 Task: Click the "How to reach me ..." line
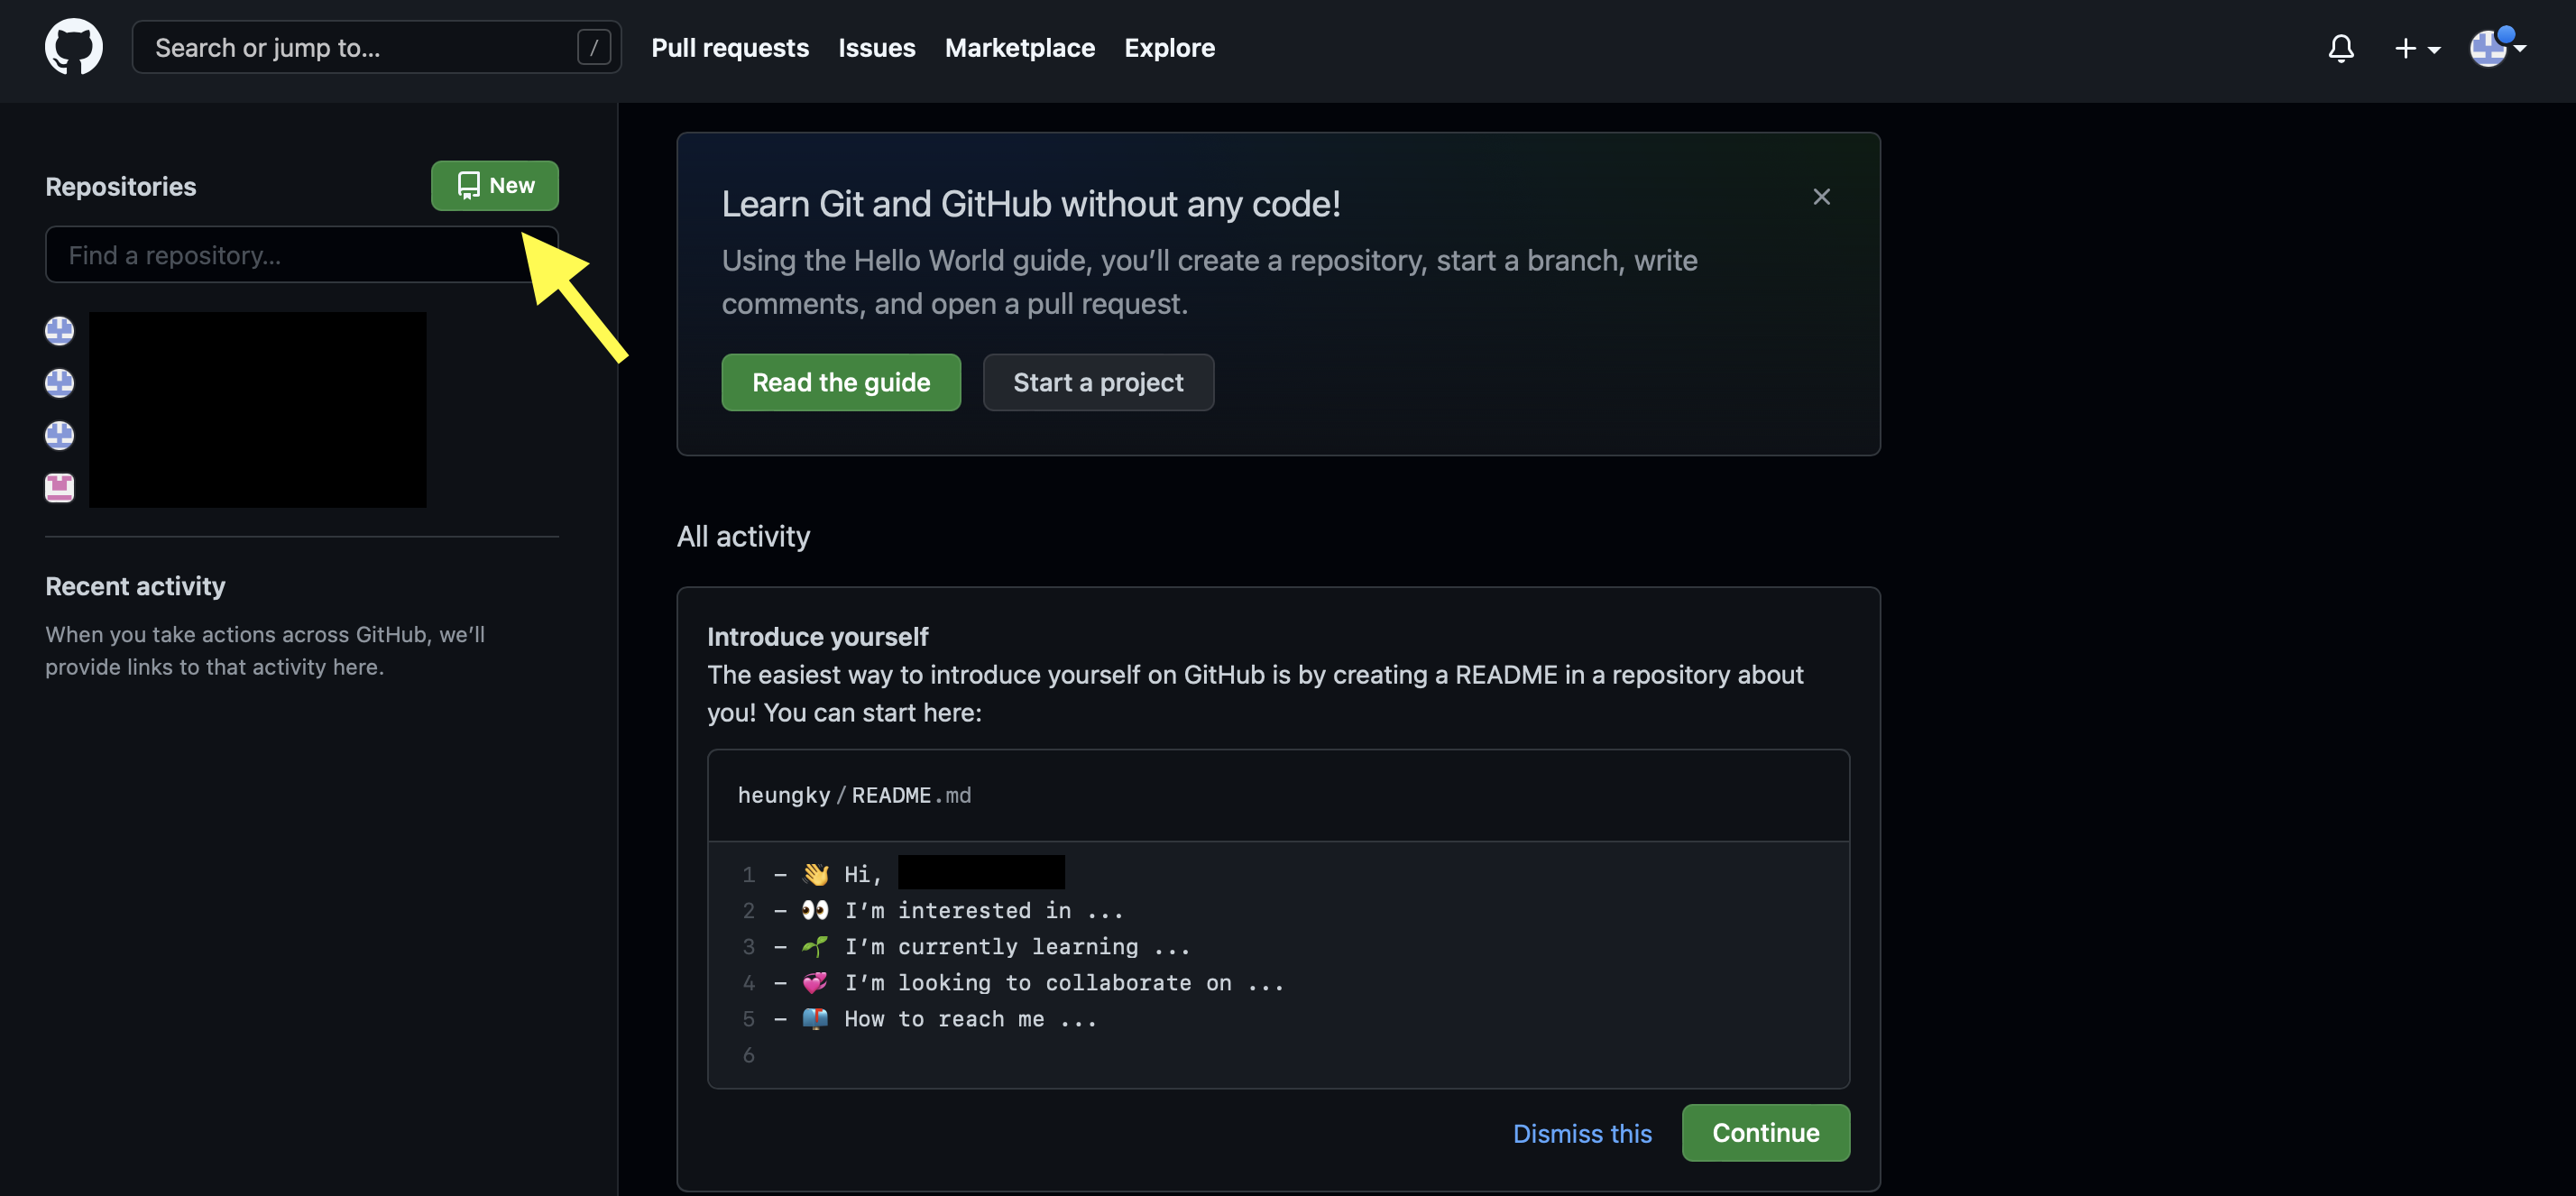935,1018
